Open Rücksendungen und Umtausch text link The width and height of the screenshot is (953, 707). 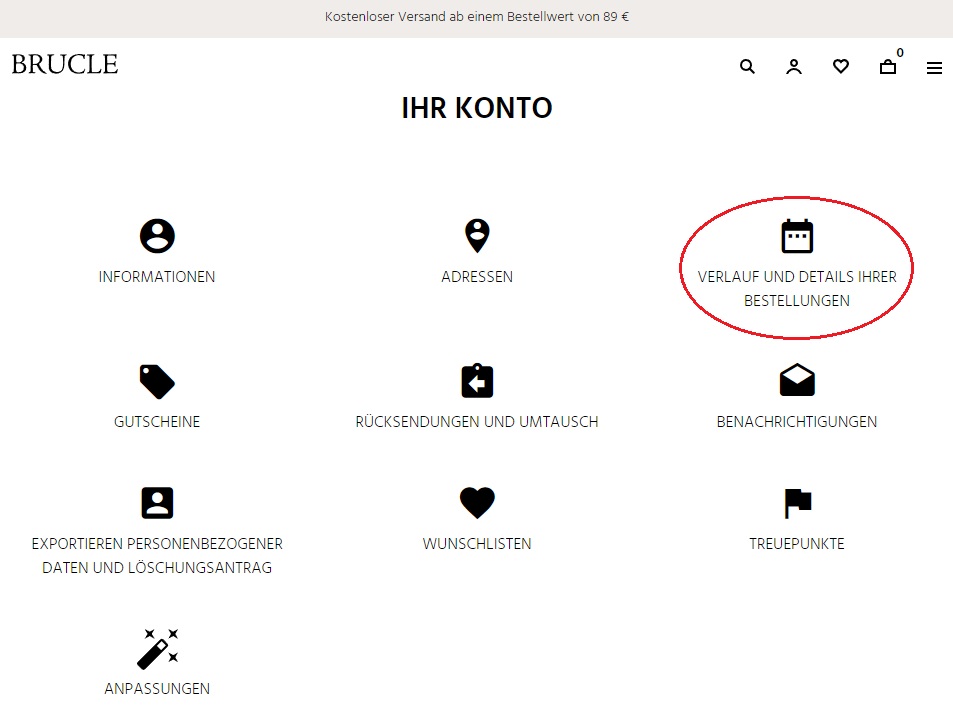coord(477,422)
